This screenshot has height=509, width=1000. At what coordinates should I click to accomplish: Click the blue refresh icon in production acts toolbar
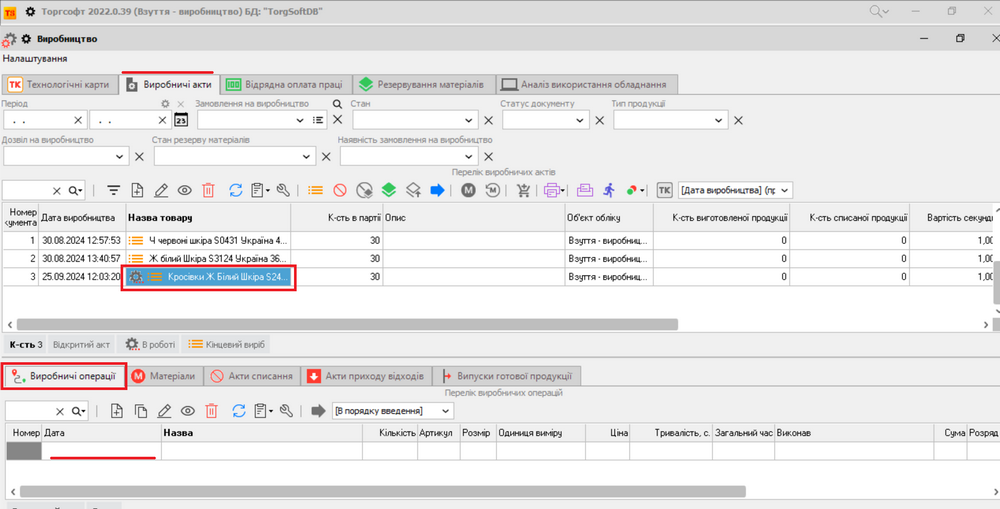(236, 190)
